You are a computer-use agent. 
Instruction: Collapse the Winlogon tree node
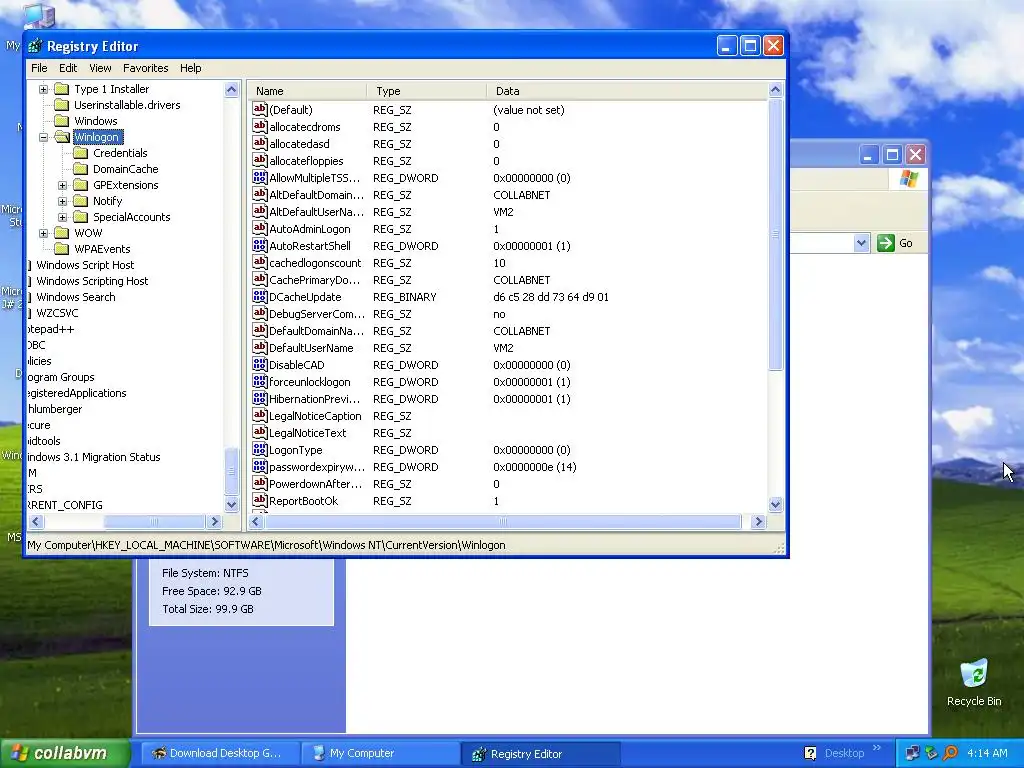(43, 137)
